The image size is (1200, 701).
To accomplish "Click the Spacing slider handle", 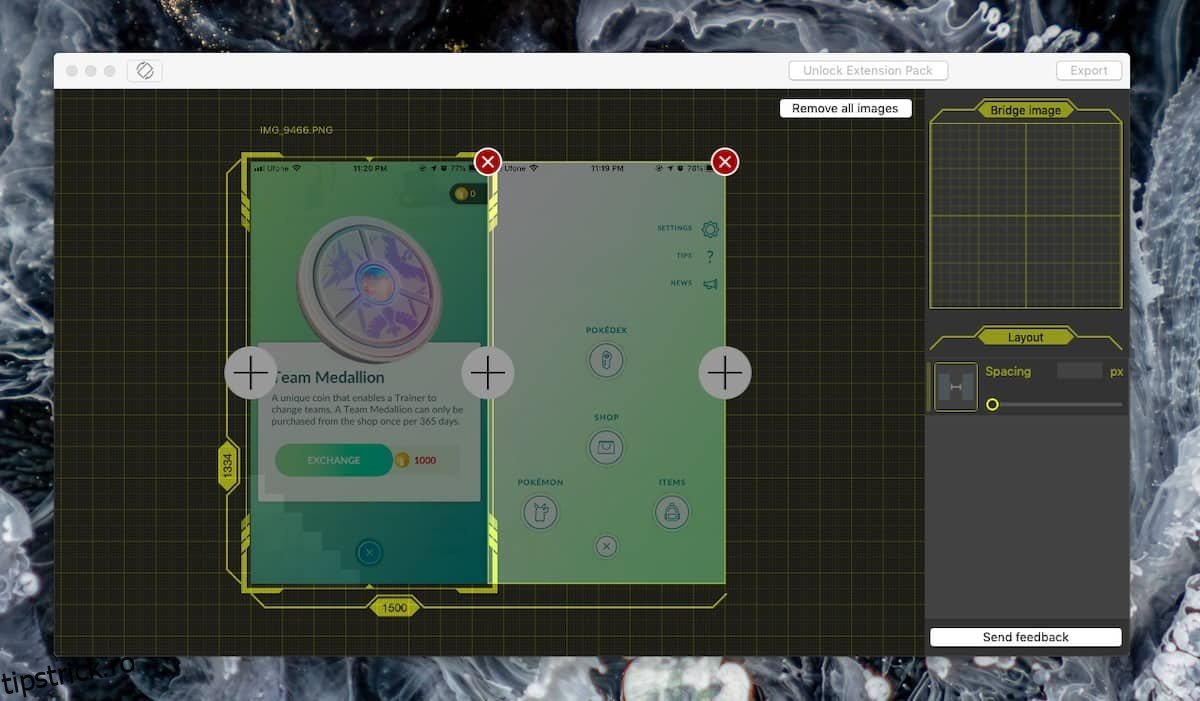I will tap(992, 404).
